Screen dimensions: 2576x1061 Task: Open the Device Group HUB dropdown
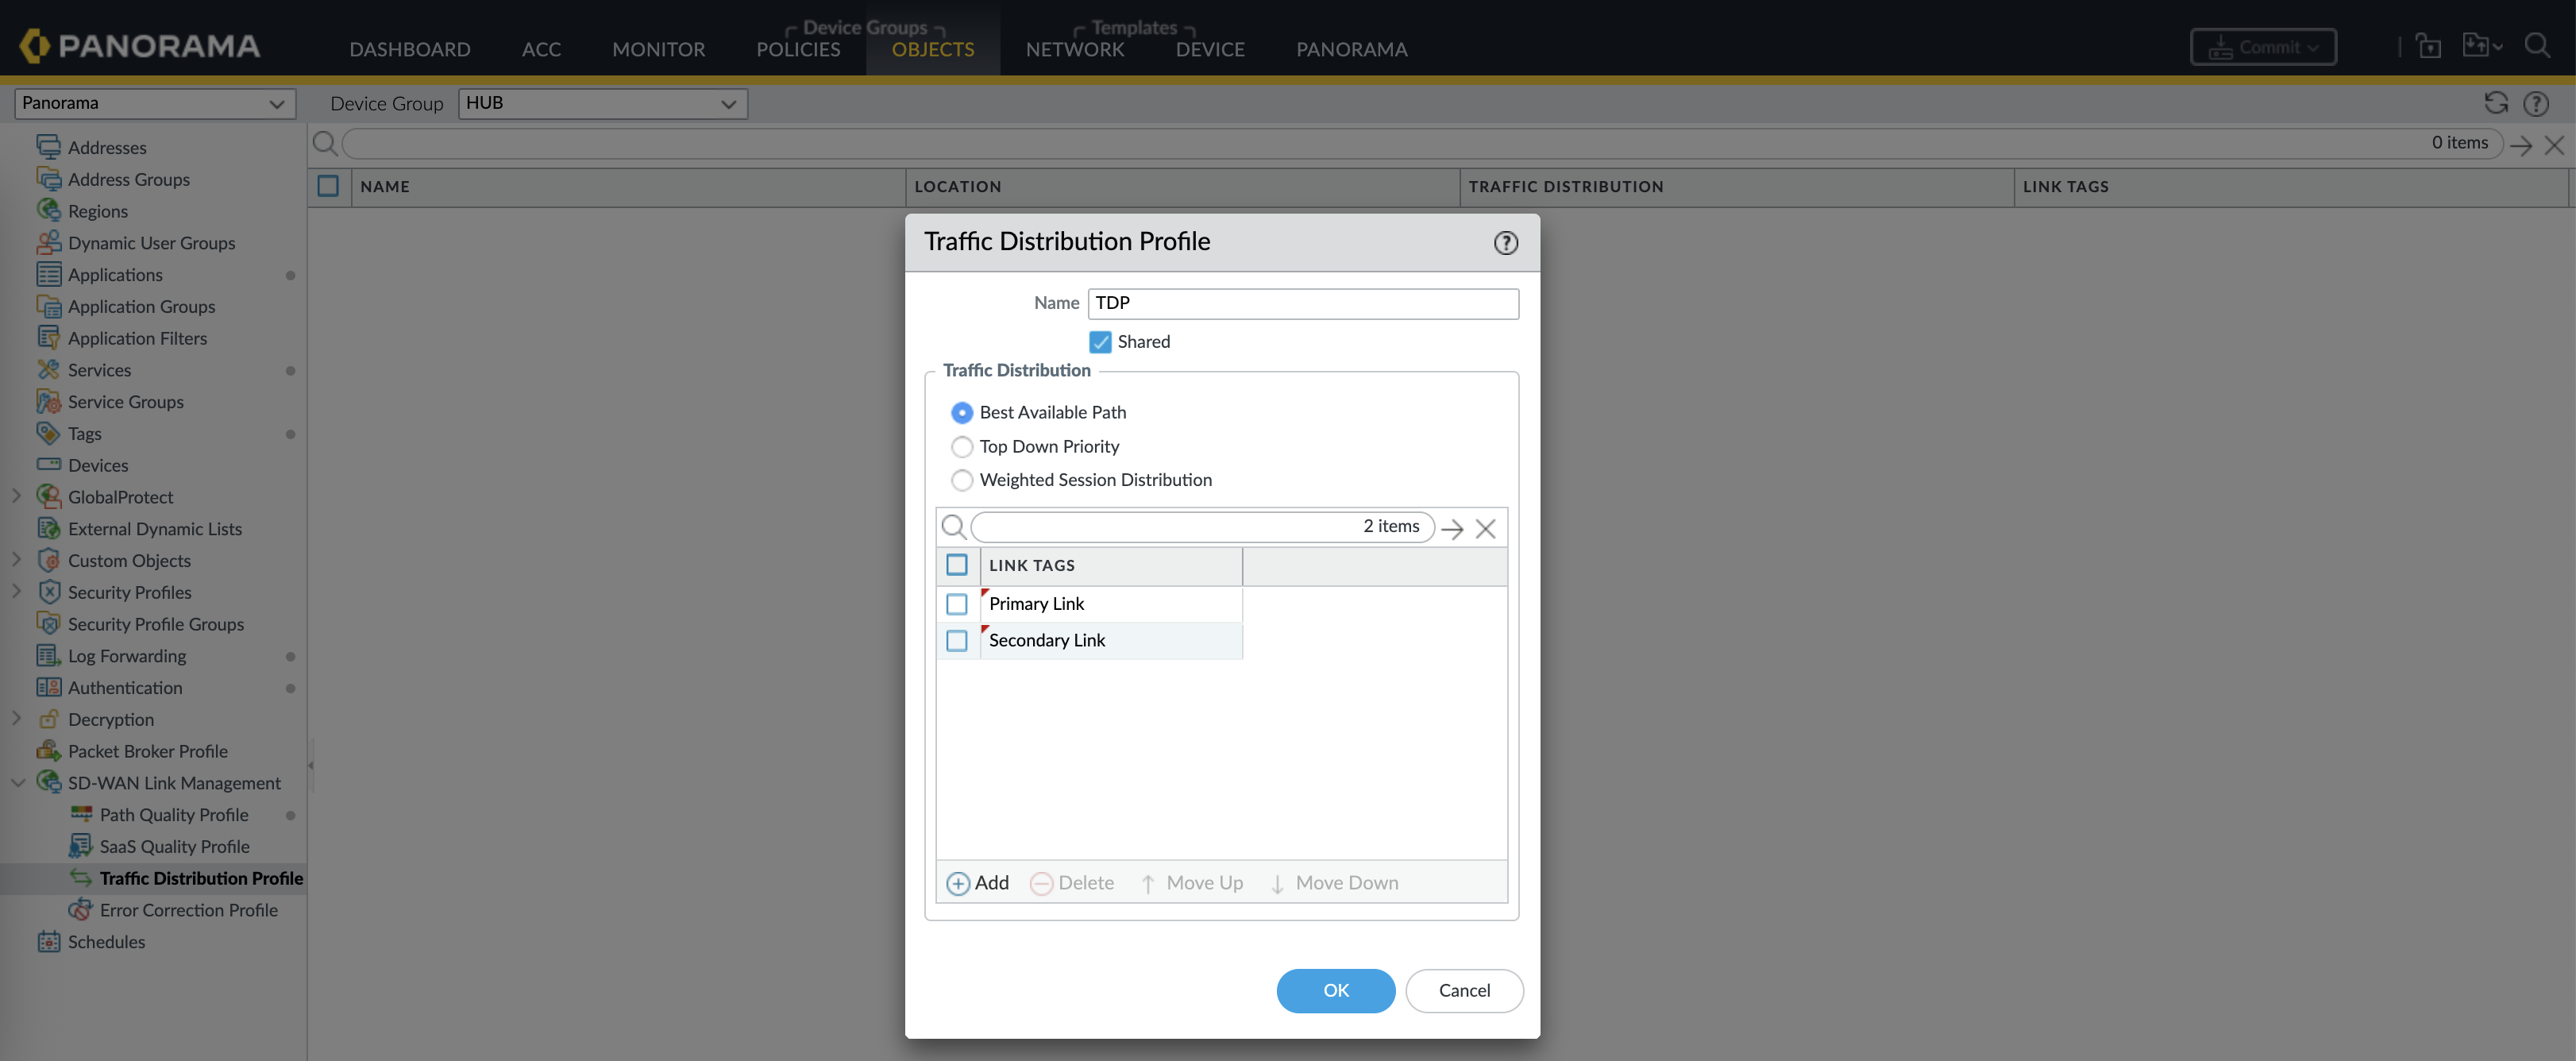tap(602, 103)
